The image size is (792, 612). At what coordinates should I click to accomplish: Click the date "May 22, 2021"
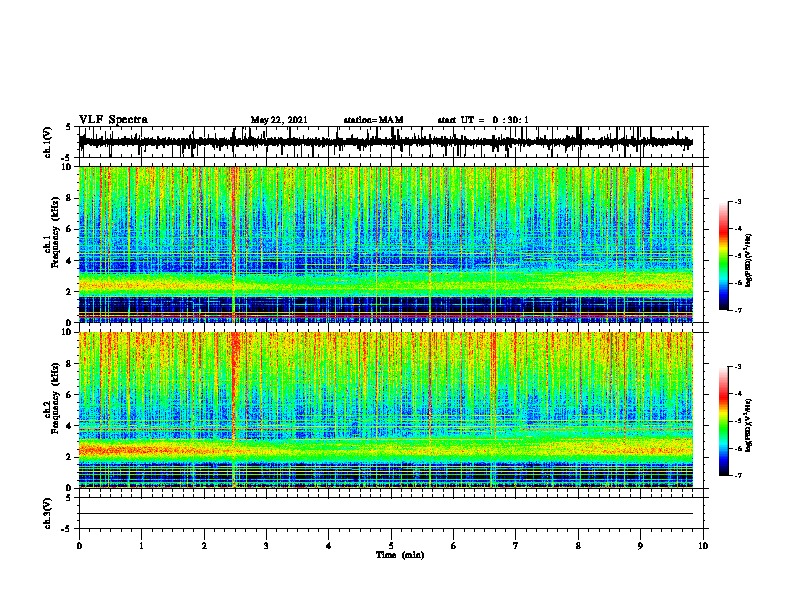click(279, 120)
